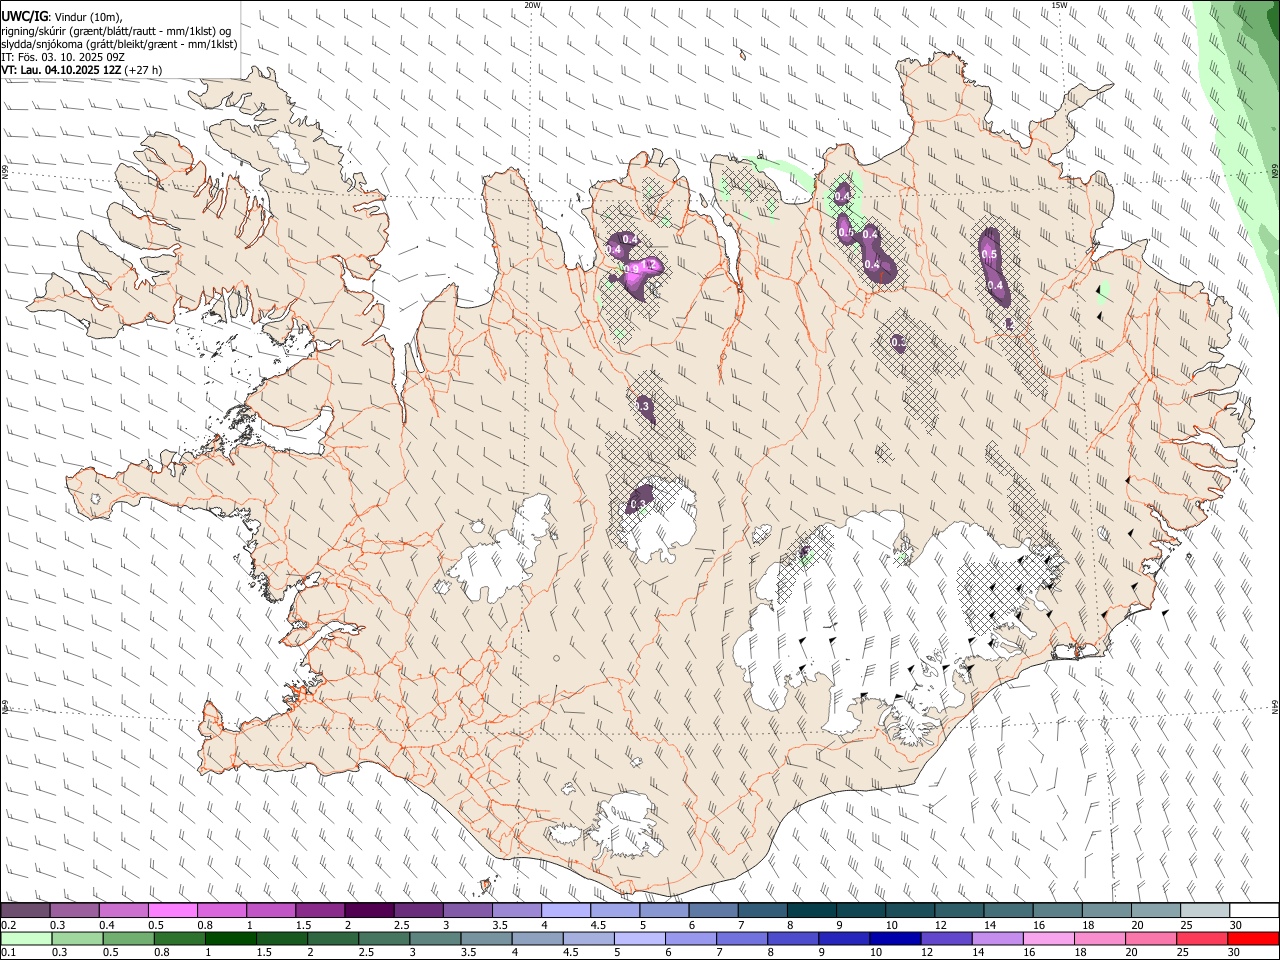This screenshot has height=960, width=1280.
Task: Select upper legend swatch between 0.5 and 0.8
Action: 172,910
